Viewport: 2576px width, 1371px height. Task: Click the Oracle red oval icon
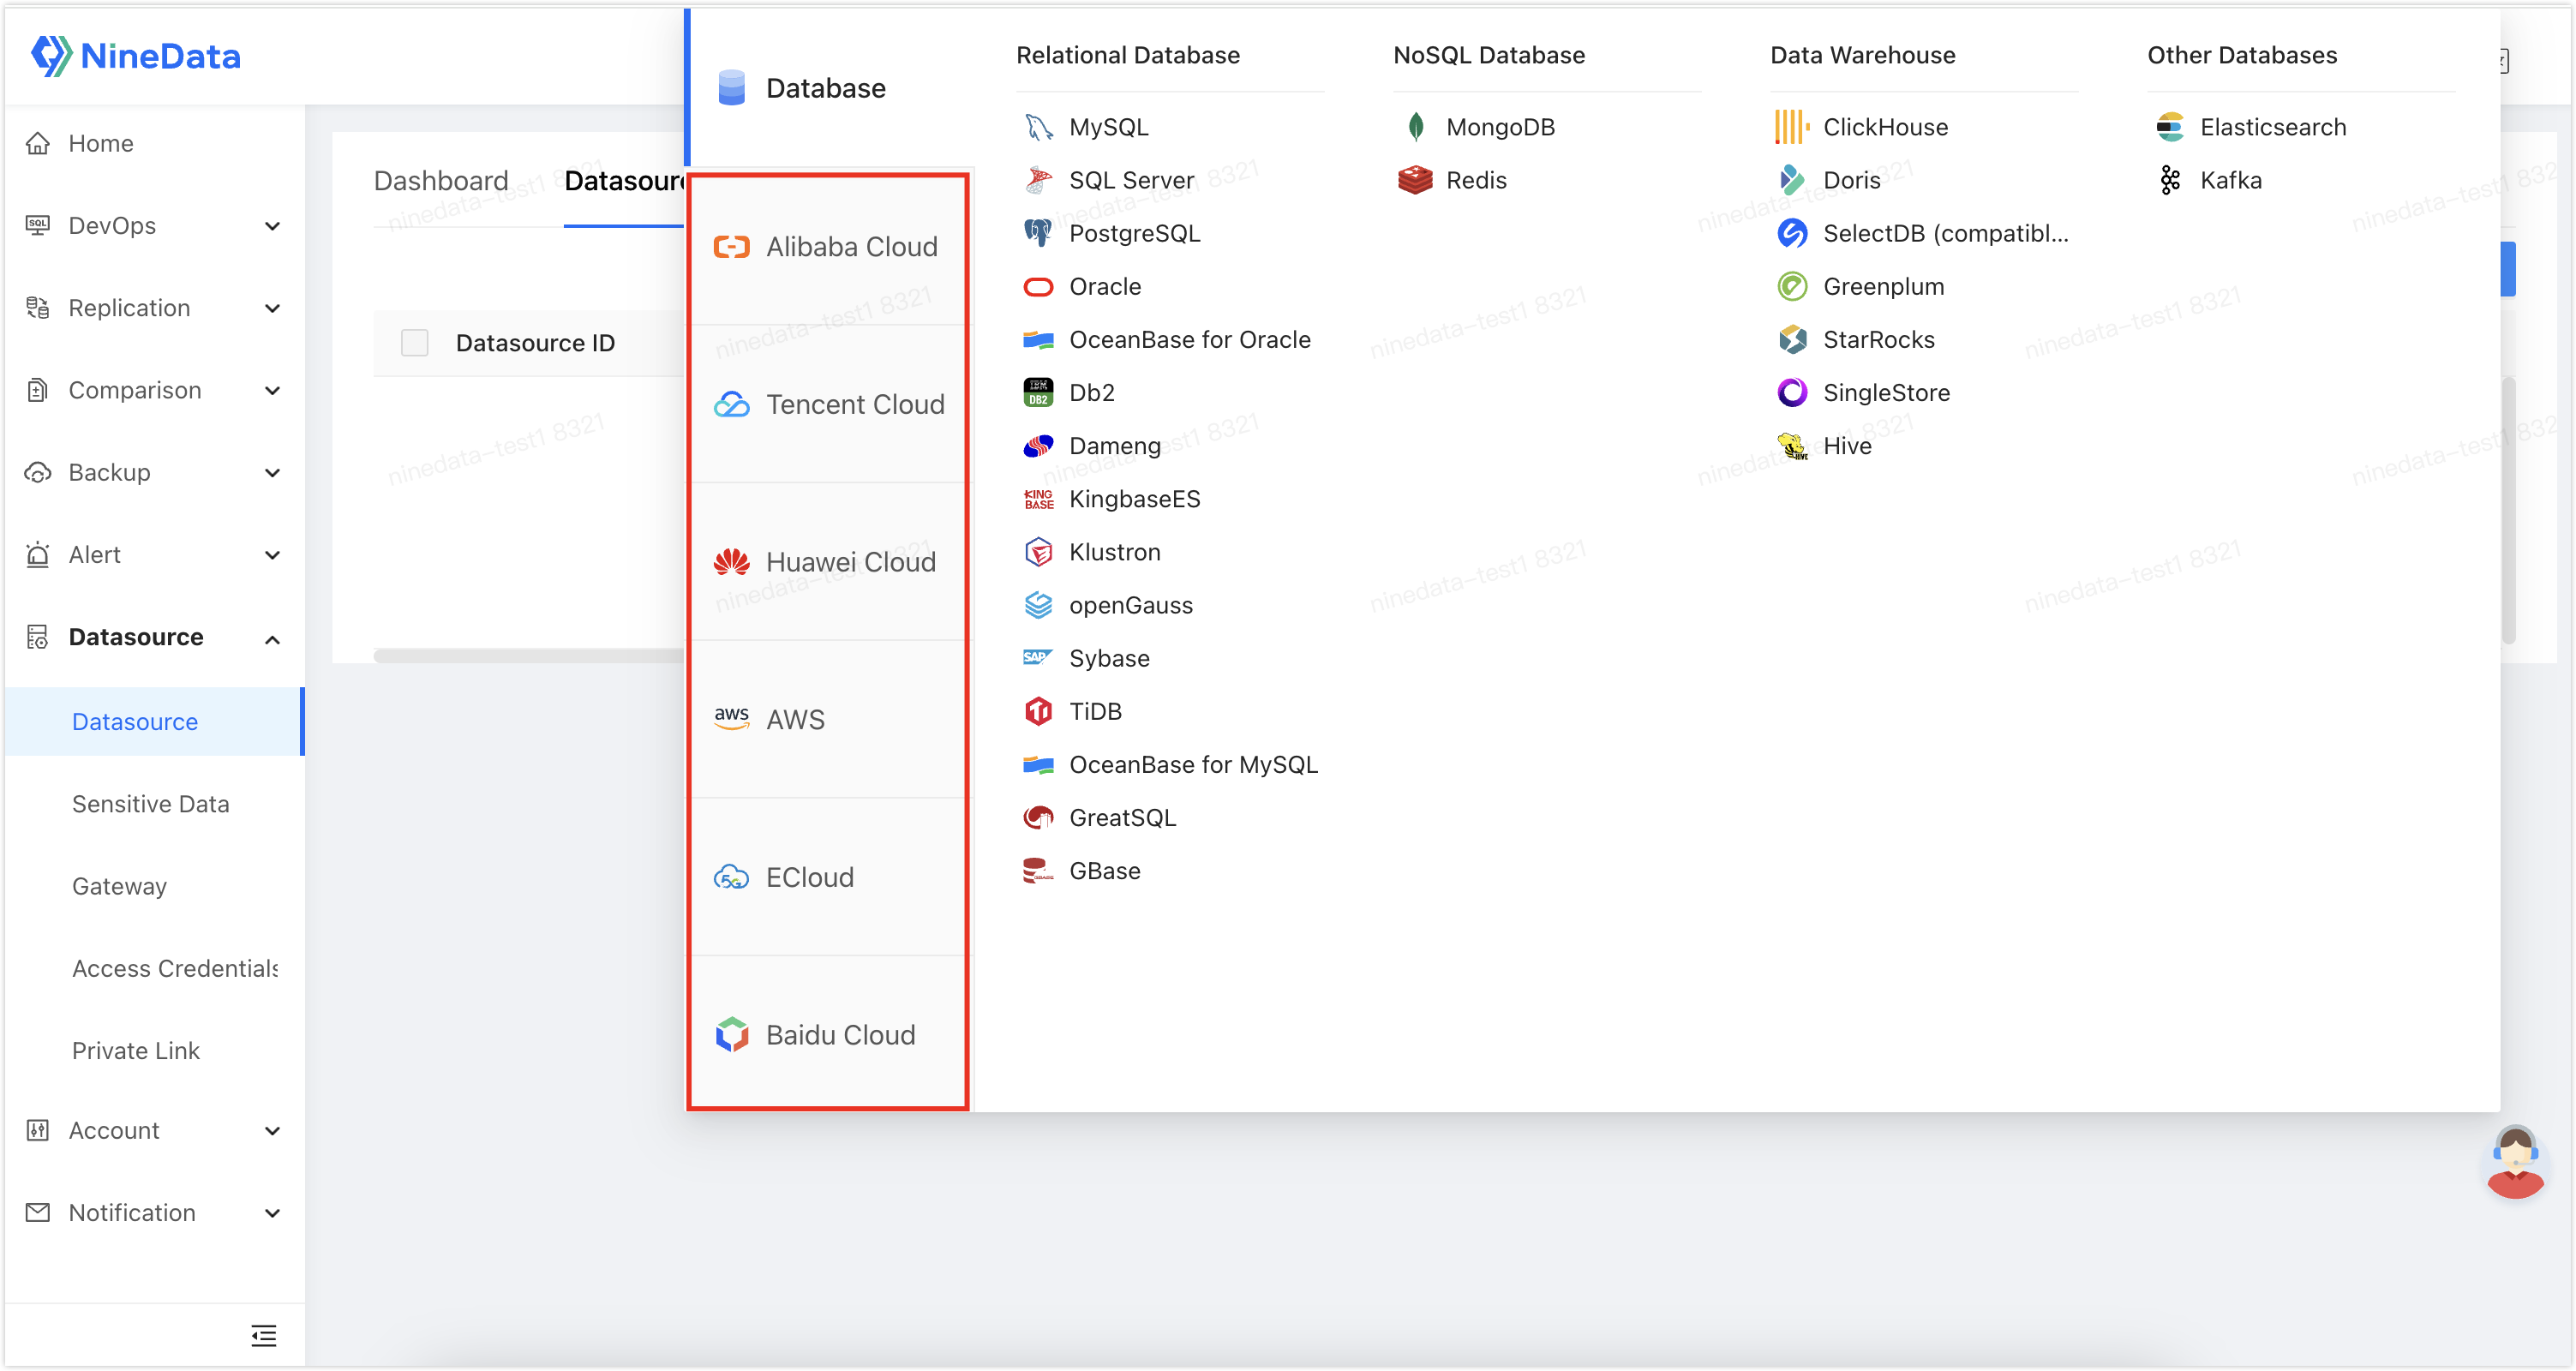pyautogui.click(x=1038, y=287)
